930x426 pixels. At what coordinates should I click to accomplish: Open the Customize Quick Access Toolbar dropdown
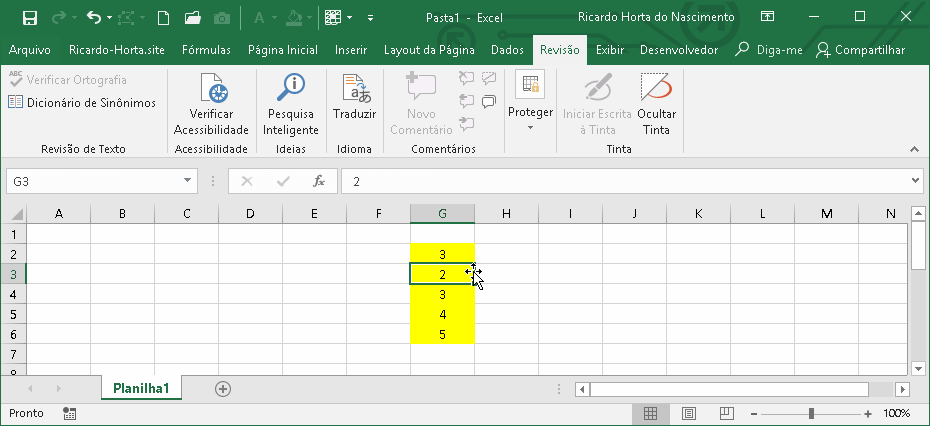(371, 18)
